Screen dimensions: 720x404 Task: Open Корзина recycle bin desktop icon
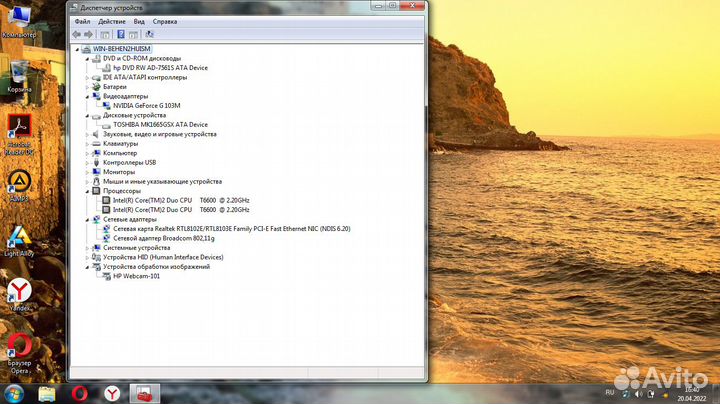click(19, 76)
